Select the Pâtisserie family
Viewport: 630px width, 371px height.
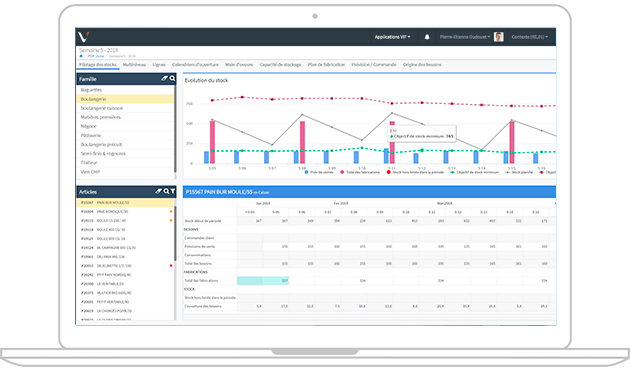point(125,135)
